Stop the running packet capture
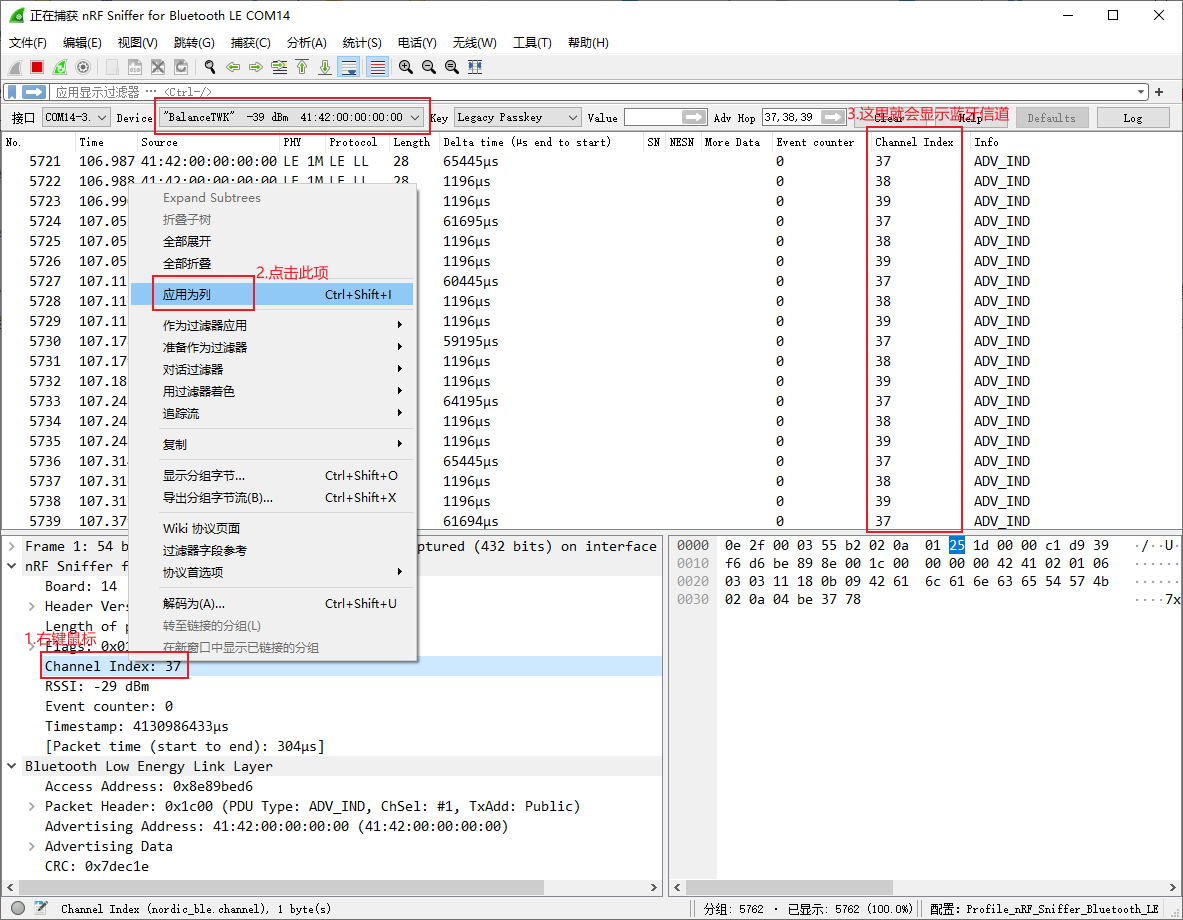 [35, 67]
